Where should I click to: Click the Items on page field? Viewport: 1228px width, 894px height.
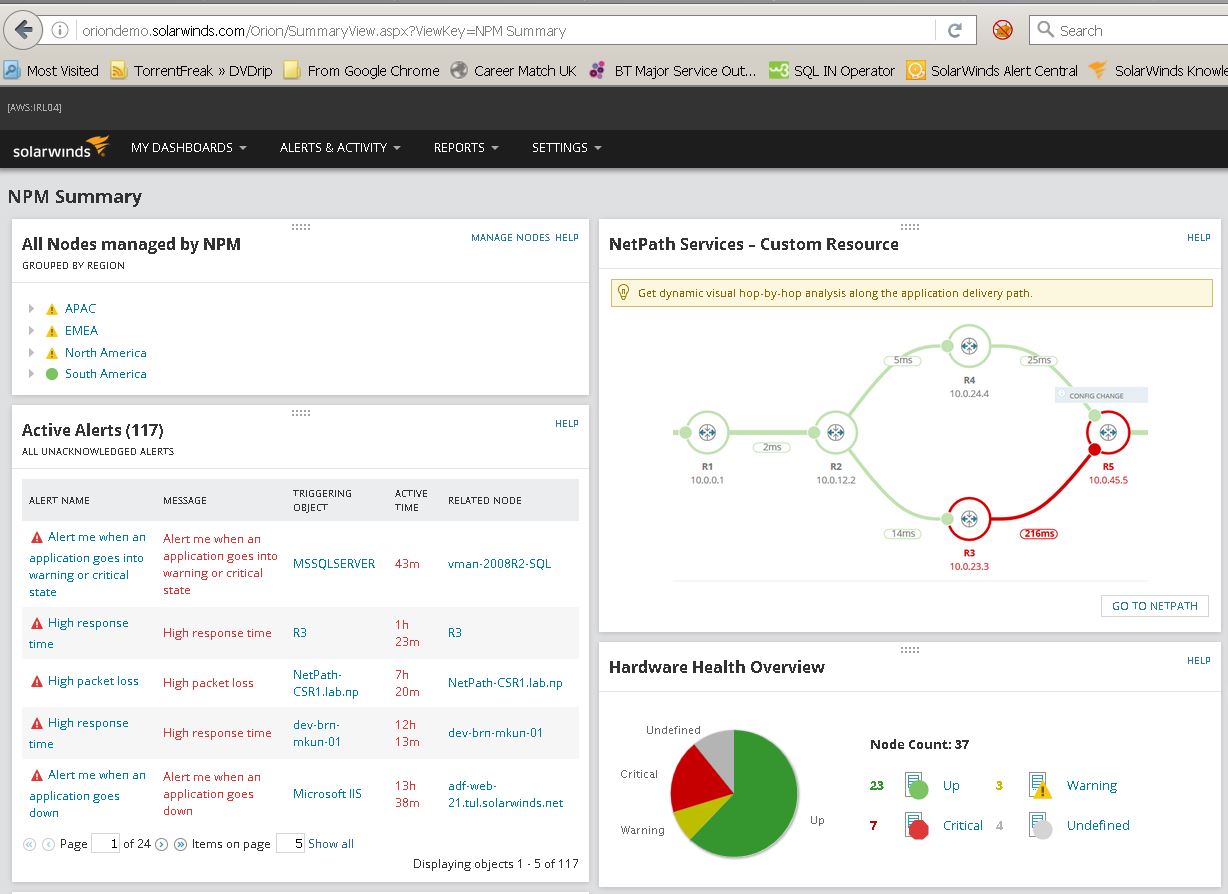point(290,843)
